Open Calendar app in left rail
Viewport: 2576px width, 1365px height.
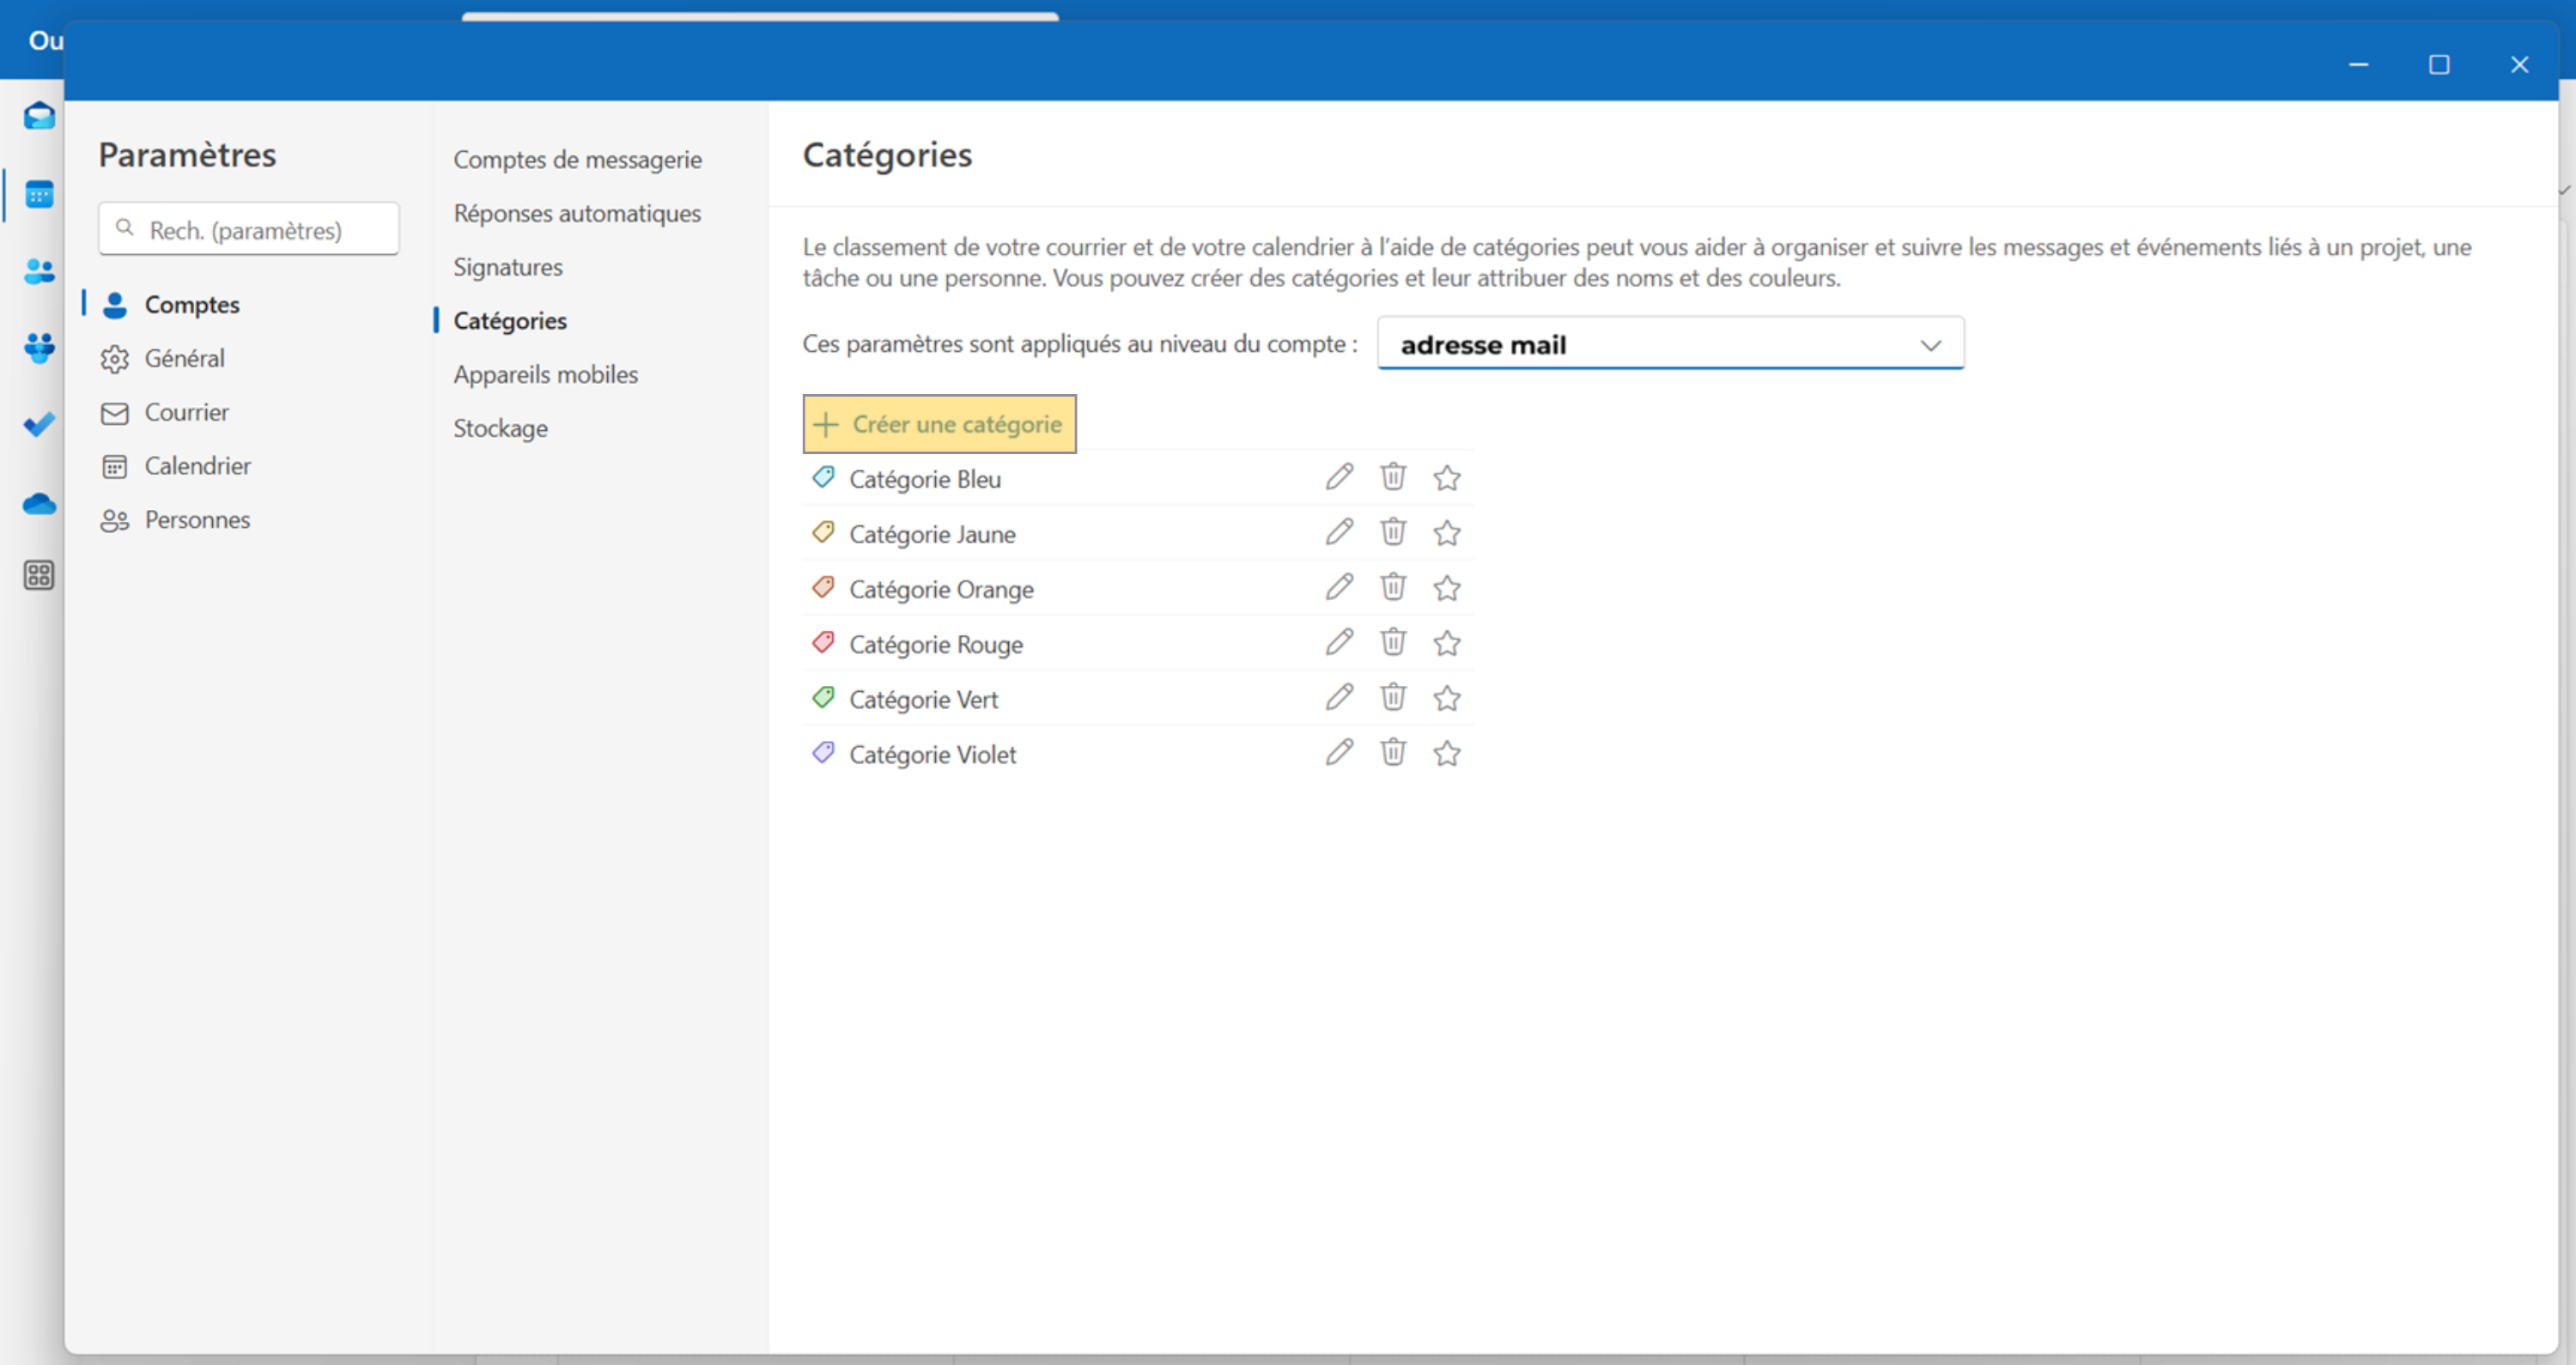click(x=39, y=194)
